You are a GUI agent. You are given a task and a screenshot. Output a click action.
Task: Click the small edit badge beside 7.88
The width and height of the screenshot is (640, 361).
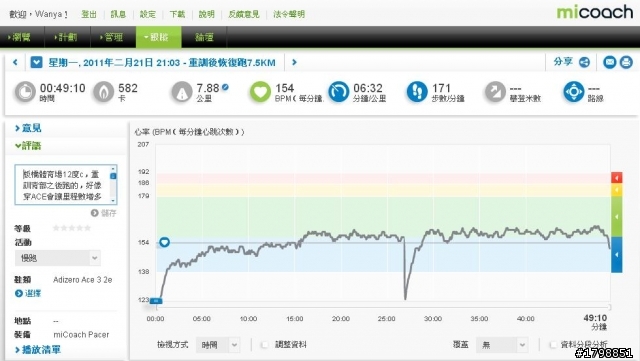[225, 87]
